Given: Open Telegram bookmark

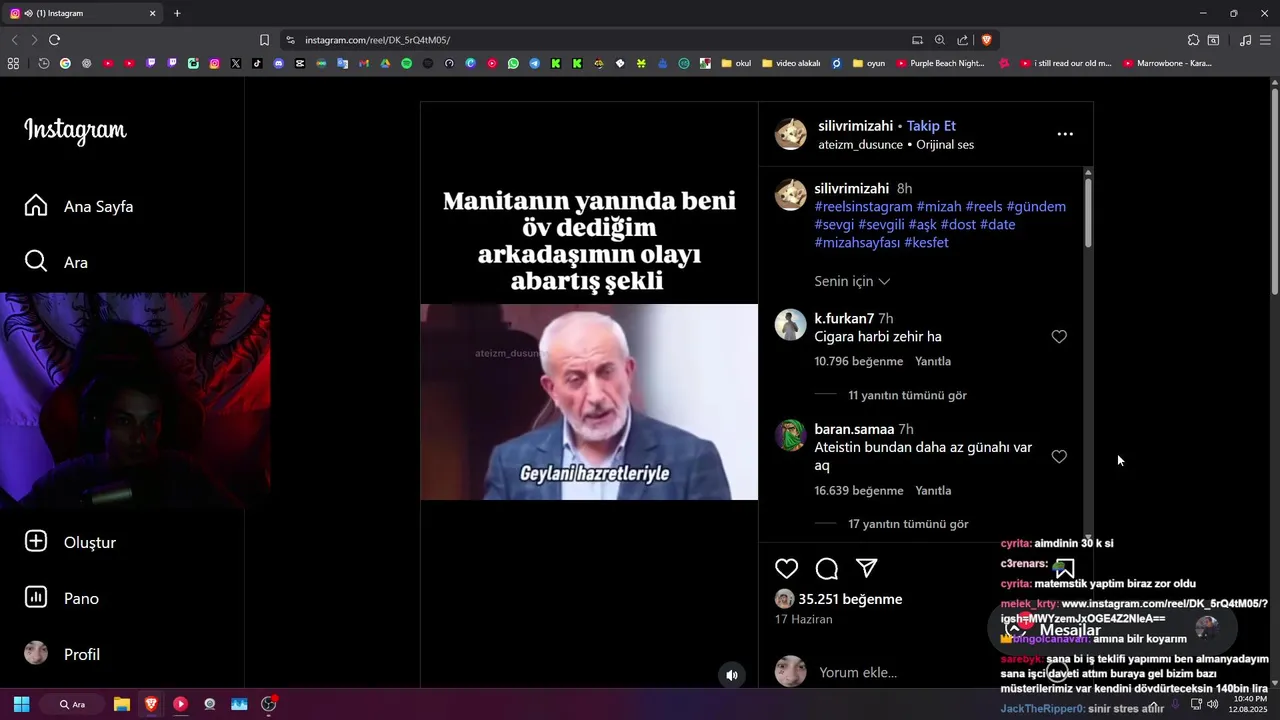Looking at the screenshot, I should coord(534,63).
